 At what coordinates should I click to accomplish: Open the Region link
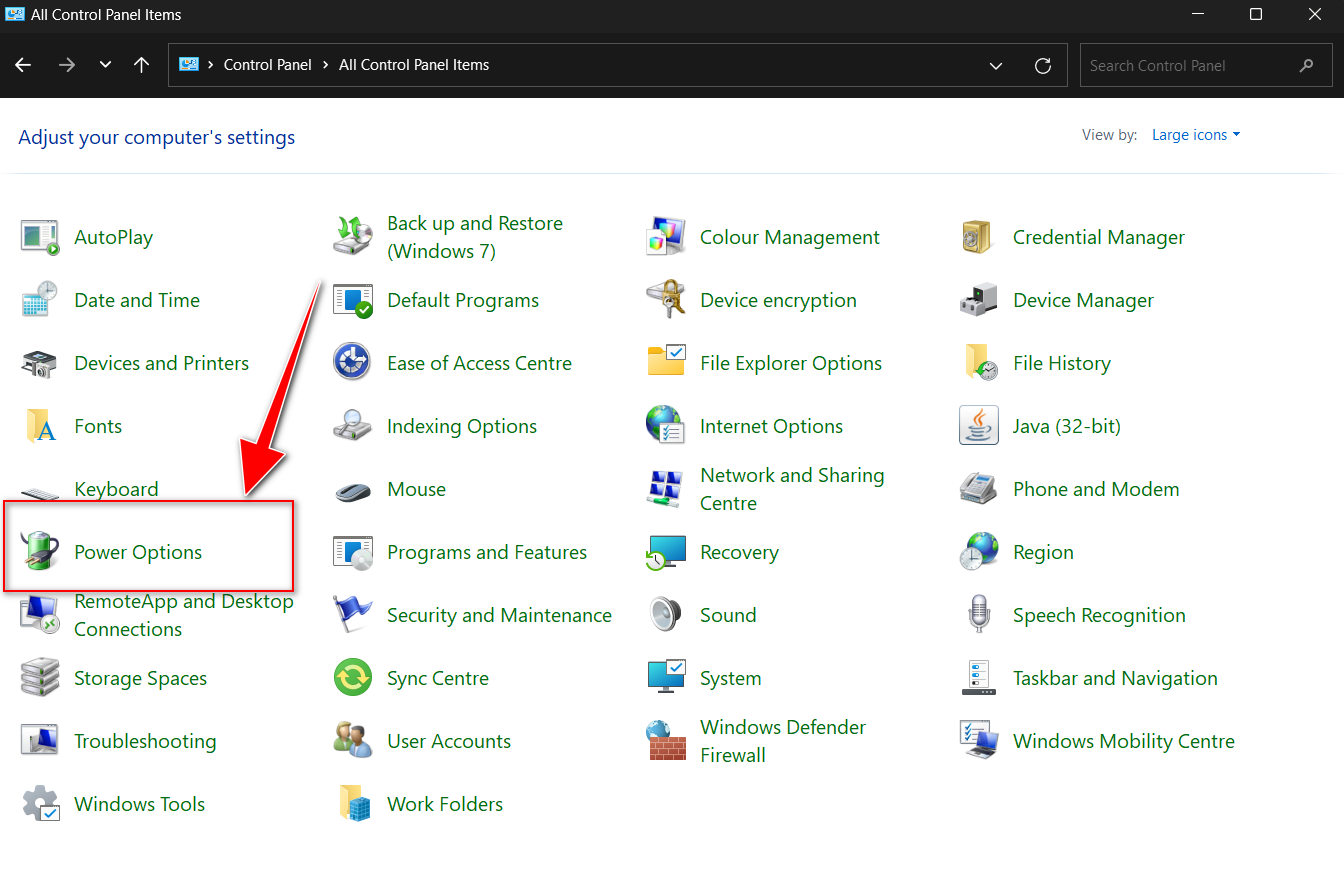1043,553
